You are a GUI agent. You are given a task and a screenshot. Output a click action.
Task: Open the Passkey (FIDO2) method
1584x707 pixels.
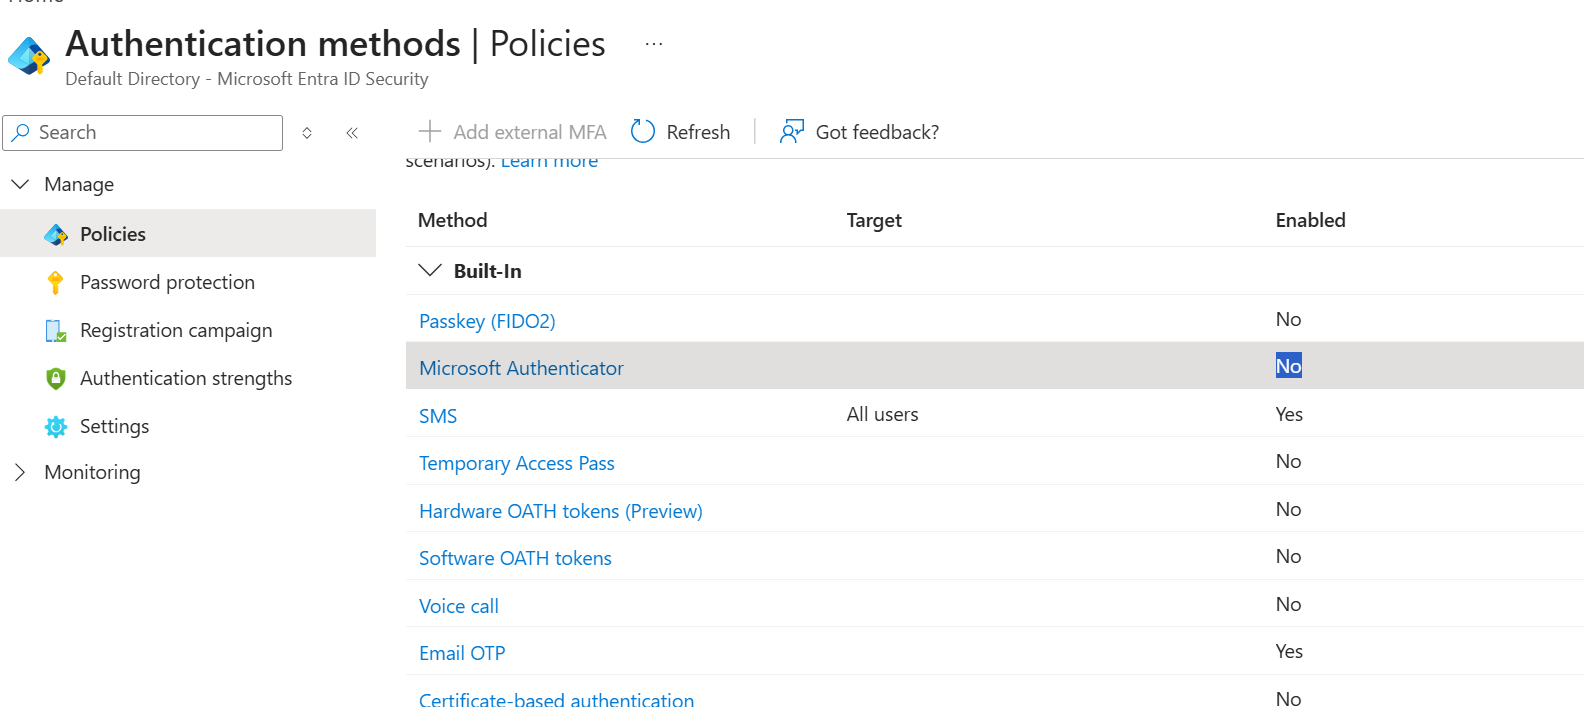pos(487,321)
